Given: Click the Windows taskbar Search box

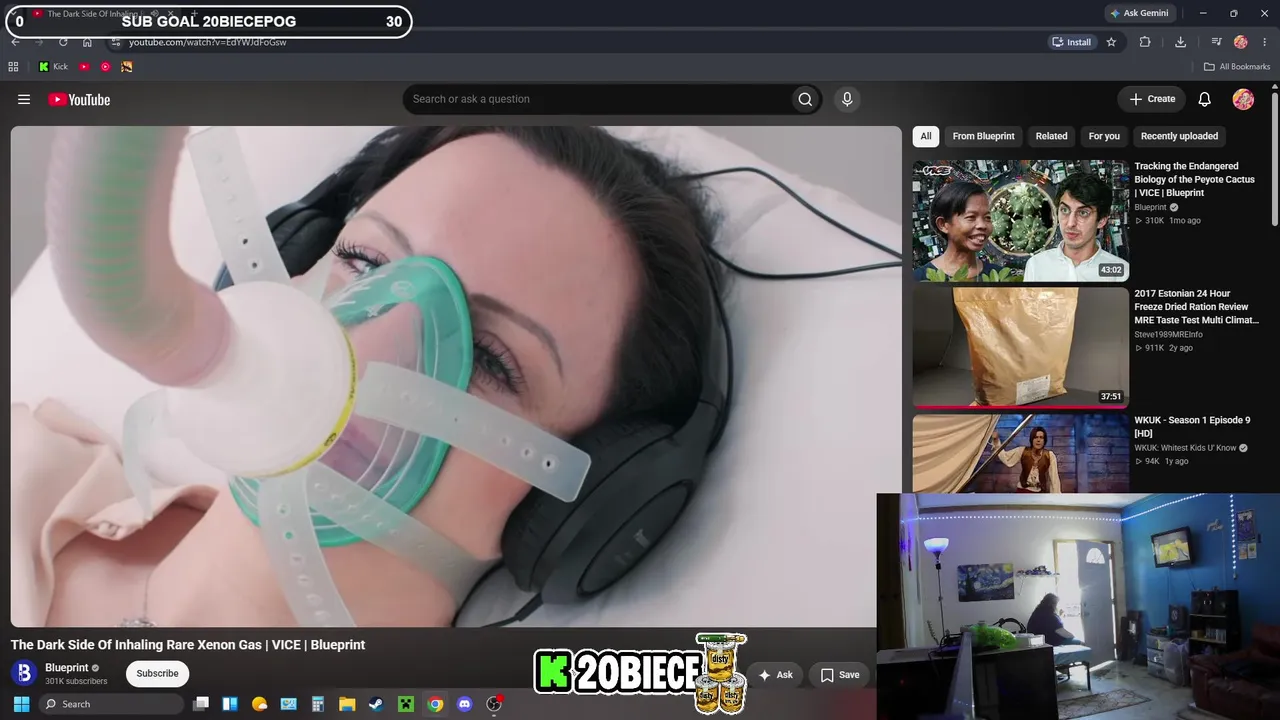Looking at the screenshot, I should pos(112,704).
